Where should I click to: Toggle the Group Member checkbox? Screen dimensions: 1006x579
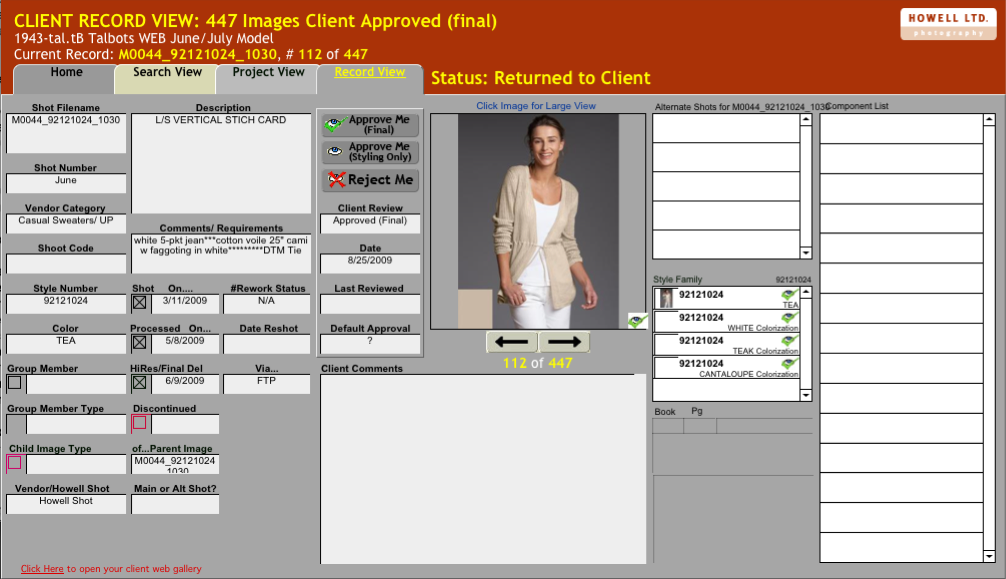pyautogui.click(x=15, y=383)
